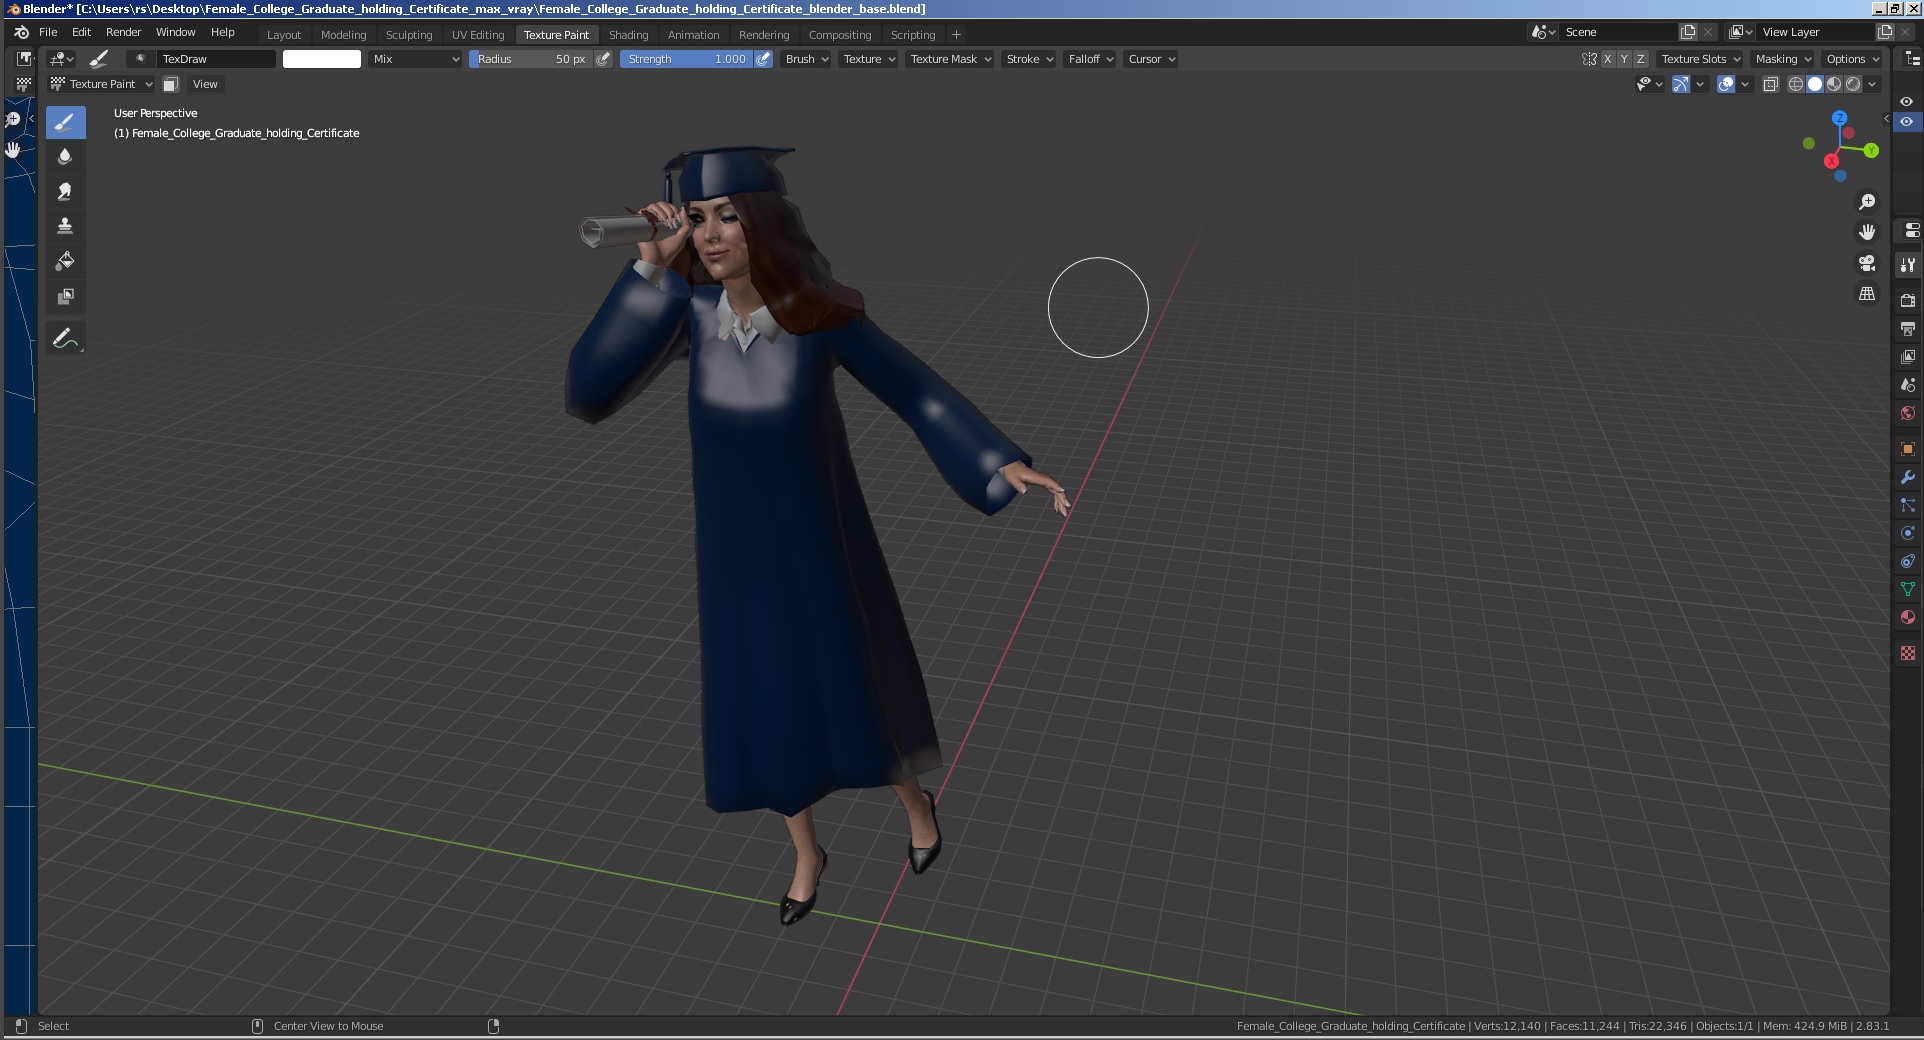Switch perspective/orthographic with the grid icon
1924x1040 pixels.
(1867, 294)
